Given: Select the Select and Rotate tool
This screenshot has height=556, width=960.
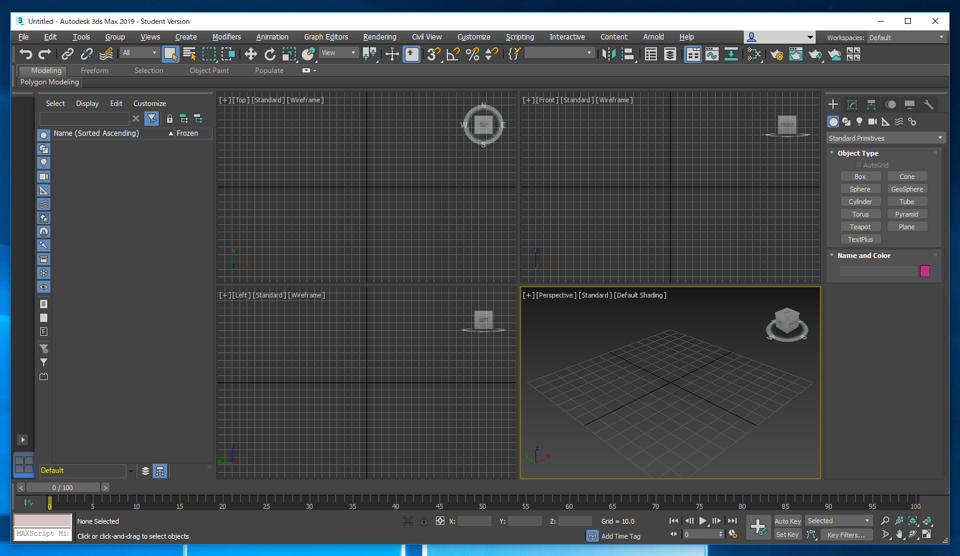Looking at the screenshot, I should (x=270, y=54).
